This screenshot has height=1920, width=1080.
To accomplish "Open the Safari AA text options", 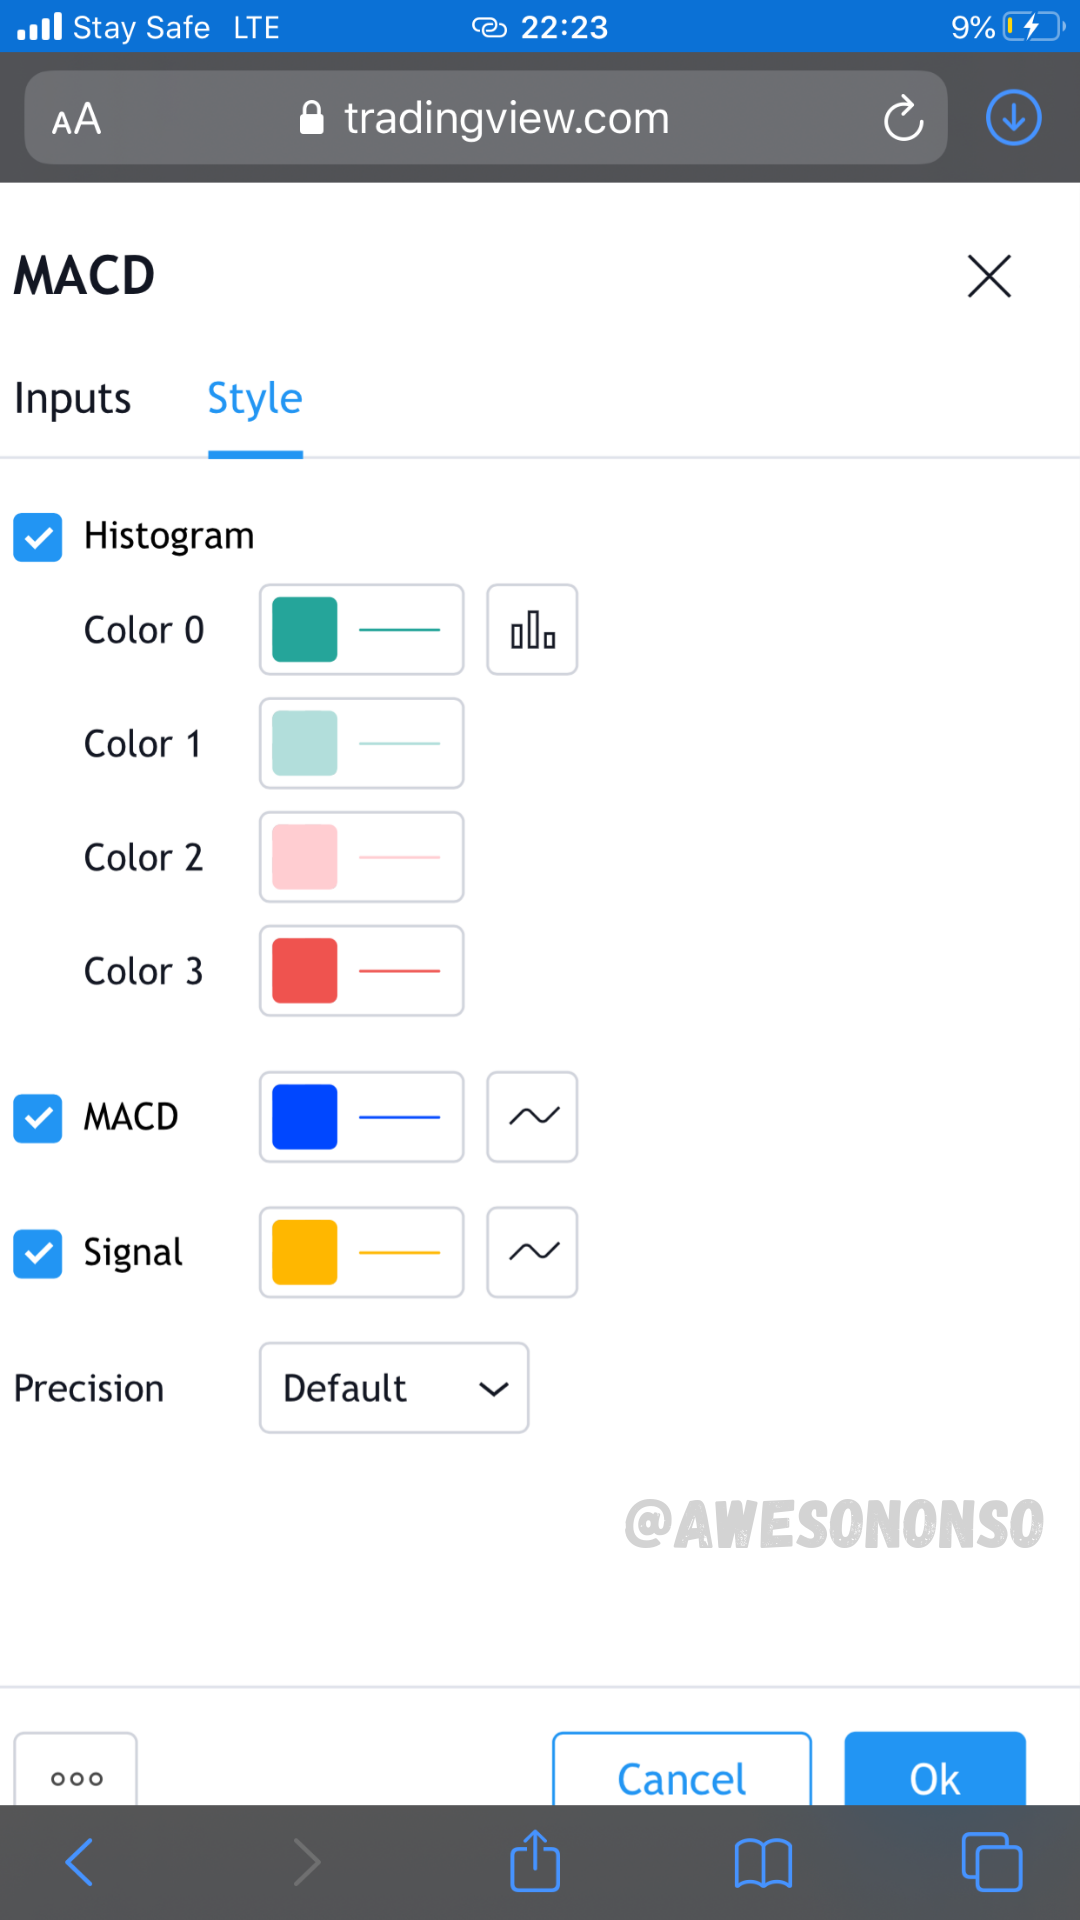I will click(x=77, y=120).
